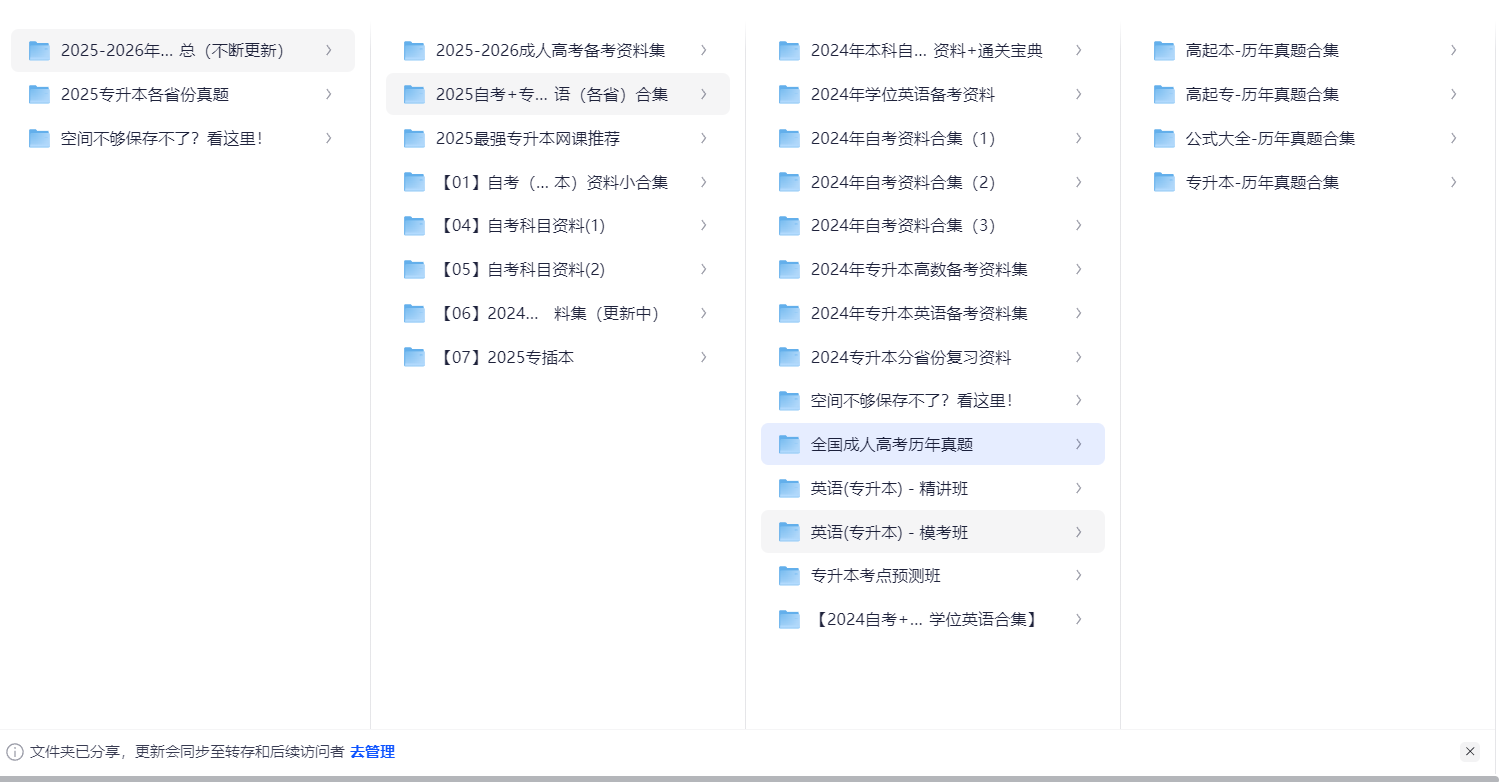Open folder name 2025最强专升本网课推荐
Image resolution: width=1500 pixels, height=782 pixels.
pos(528,138)
